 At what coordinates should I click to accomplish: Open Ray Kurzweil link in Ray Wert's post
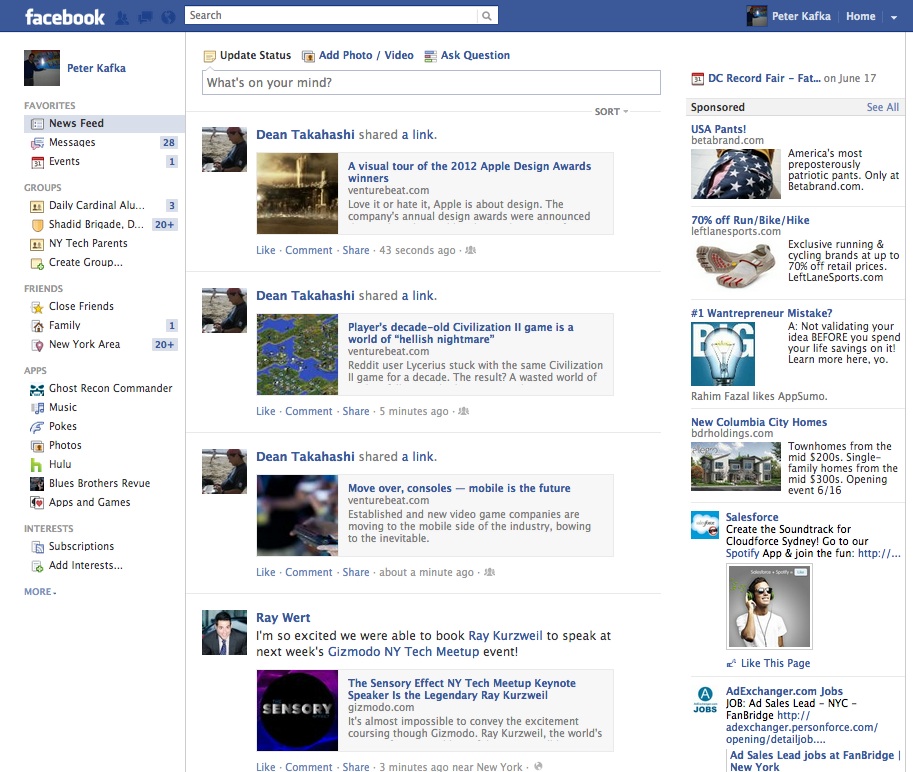tap(505, 636)
